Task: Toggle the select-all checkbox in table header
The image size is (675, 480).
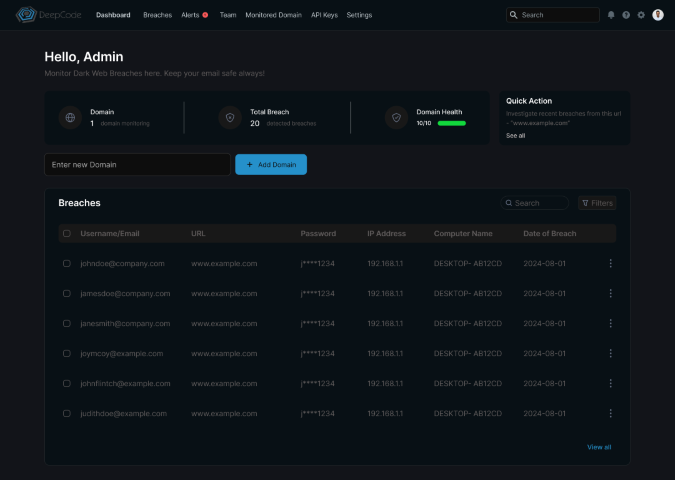Action: [67, 233]
